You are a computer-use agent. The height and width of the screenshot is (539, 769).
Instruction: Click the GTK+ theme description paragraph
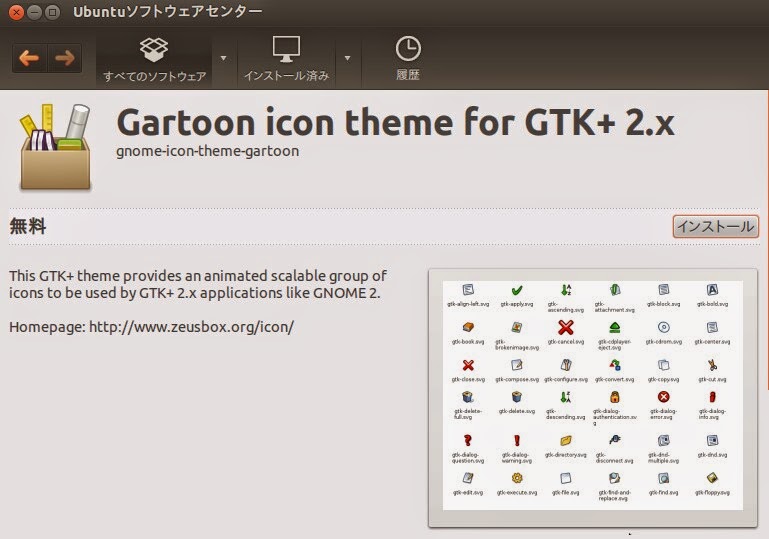(198, 284)
